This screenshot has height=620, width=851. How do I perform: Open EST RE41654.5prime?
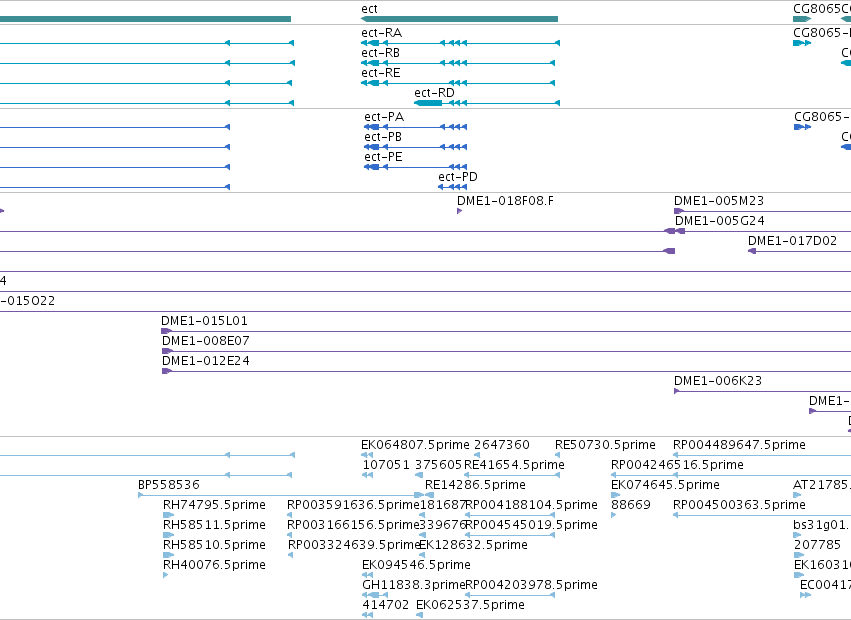(x=514, y=465)
